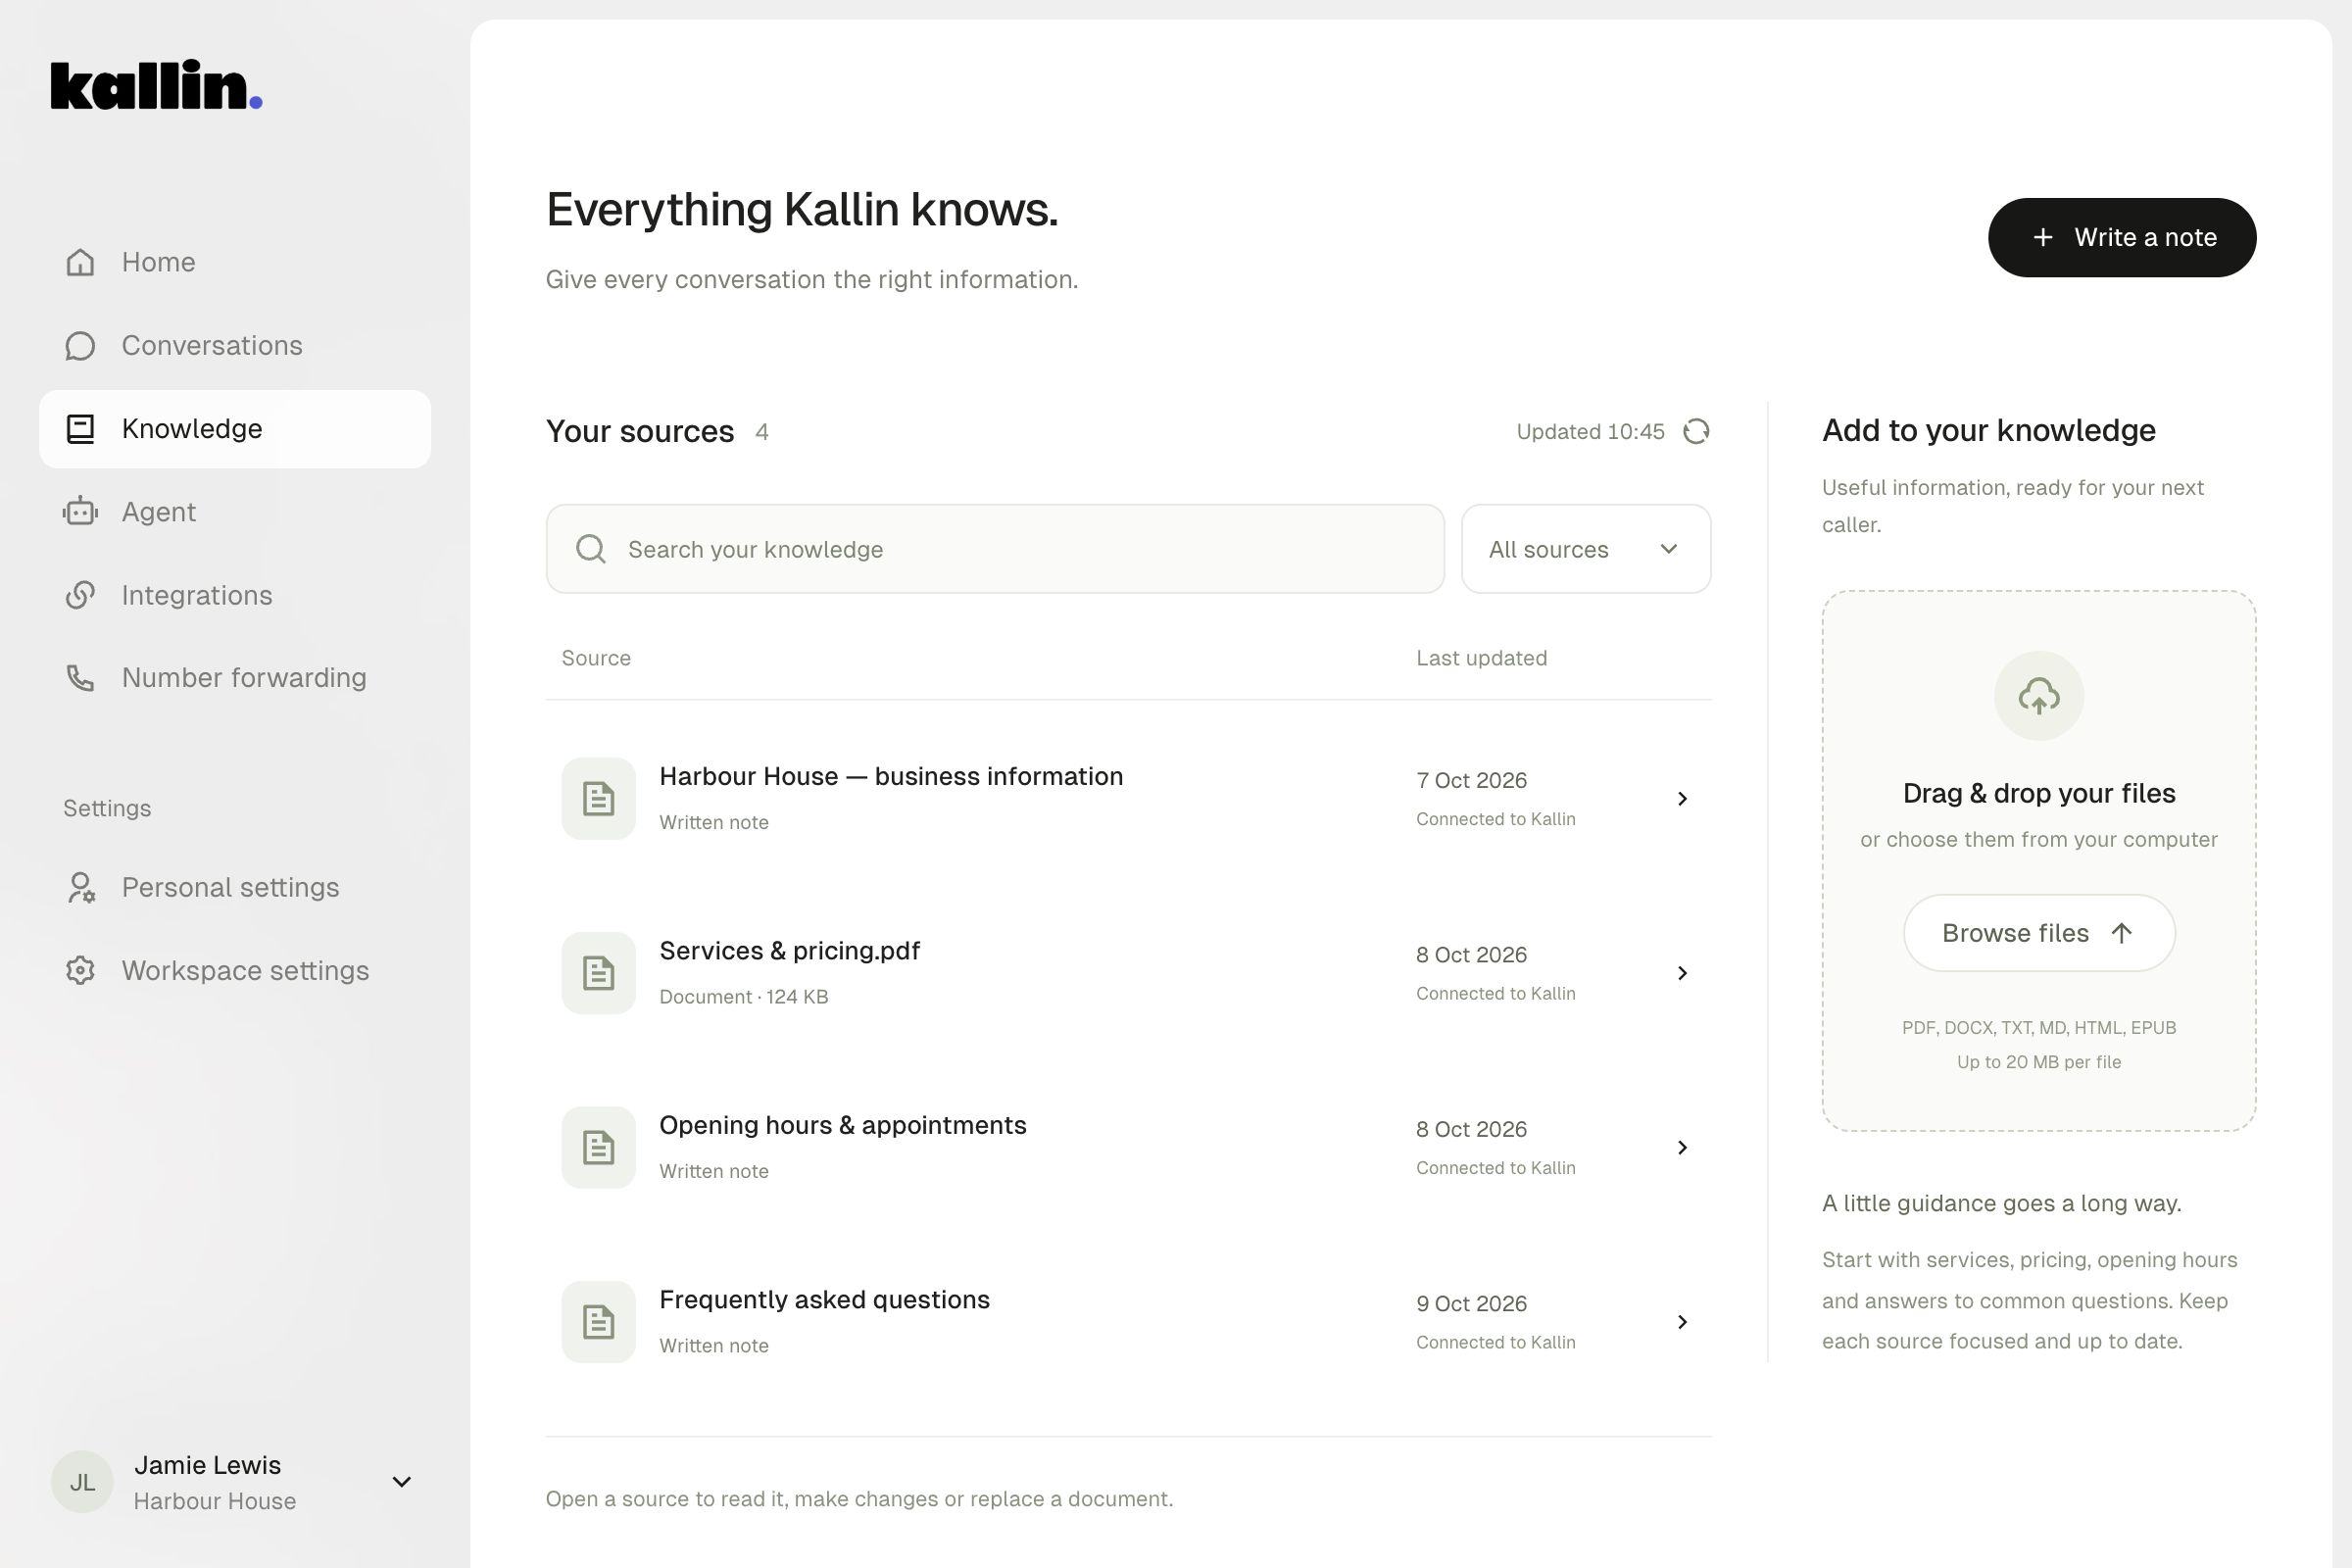Expand the Jamie Lewis account menu chevron
The image size is (2352, 1568).
[402, 1482]
